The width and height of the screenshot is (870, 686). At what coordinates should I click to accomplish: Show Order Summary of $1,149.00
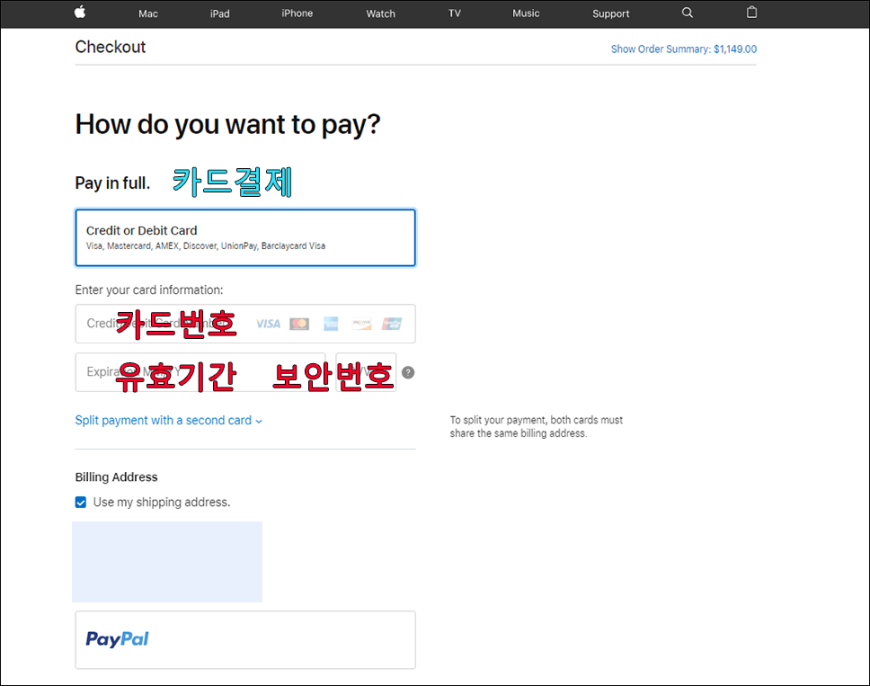click(x=684, y=49)
